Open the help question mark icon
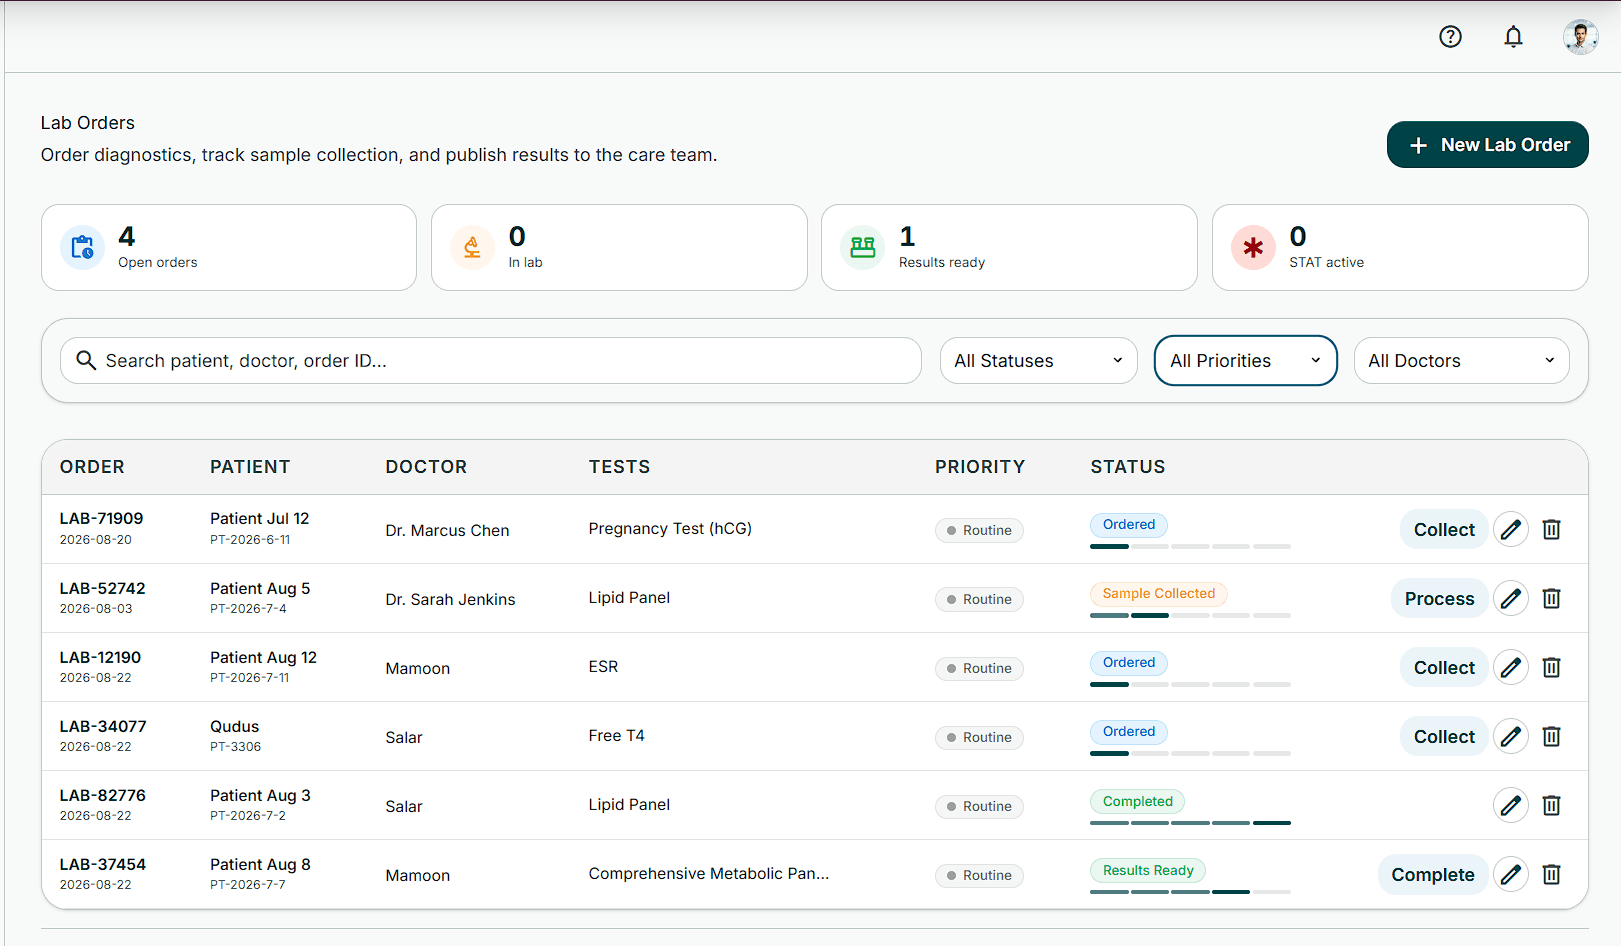This screenshot has height=946, width=1621. coord(1450,37)
